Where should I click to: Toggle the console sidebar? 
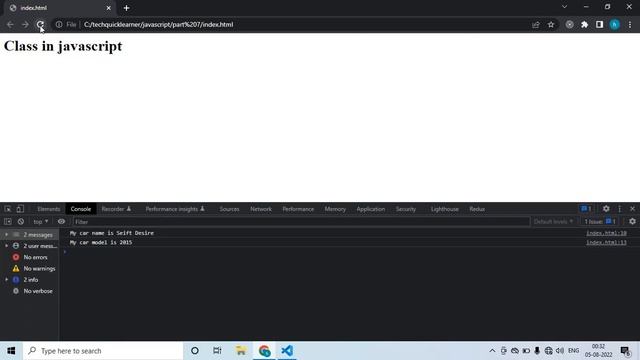pos(8,222)
